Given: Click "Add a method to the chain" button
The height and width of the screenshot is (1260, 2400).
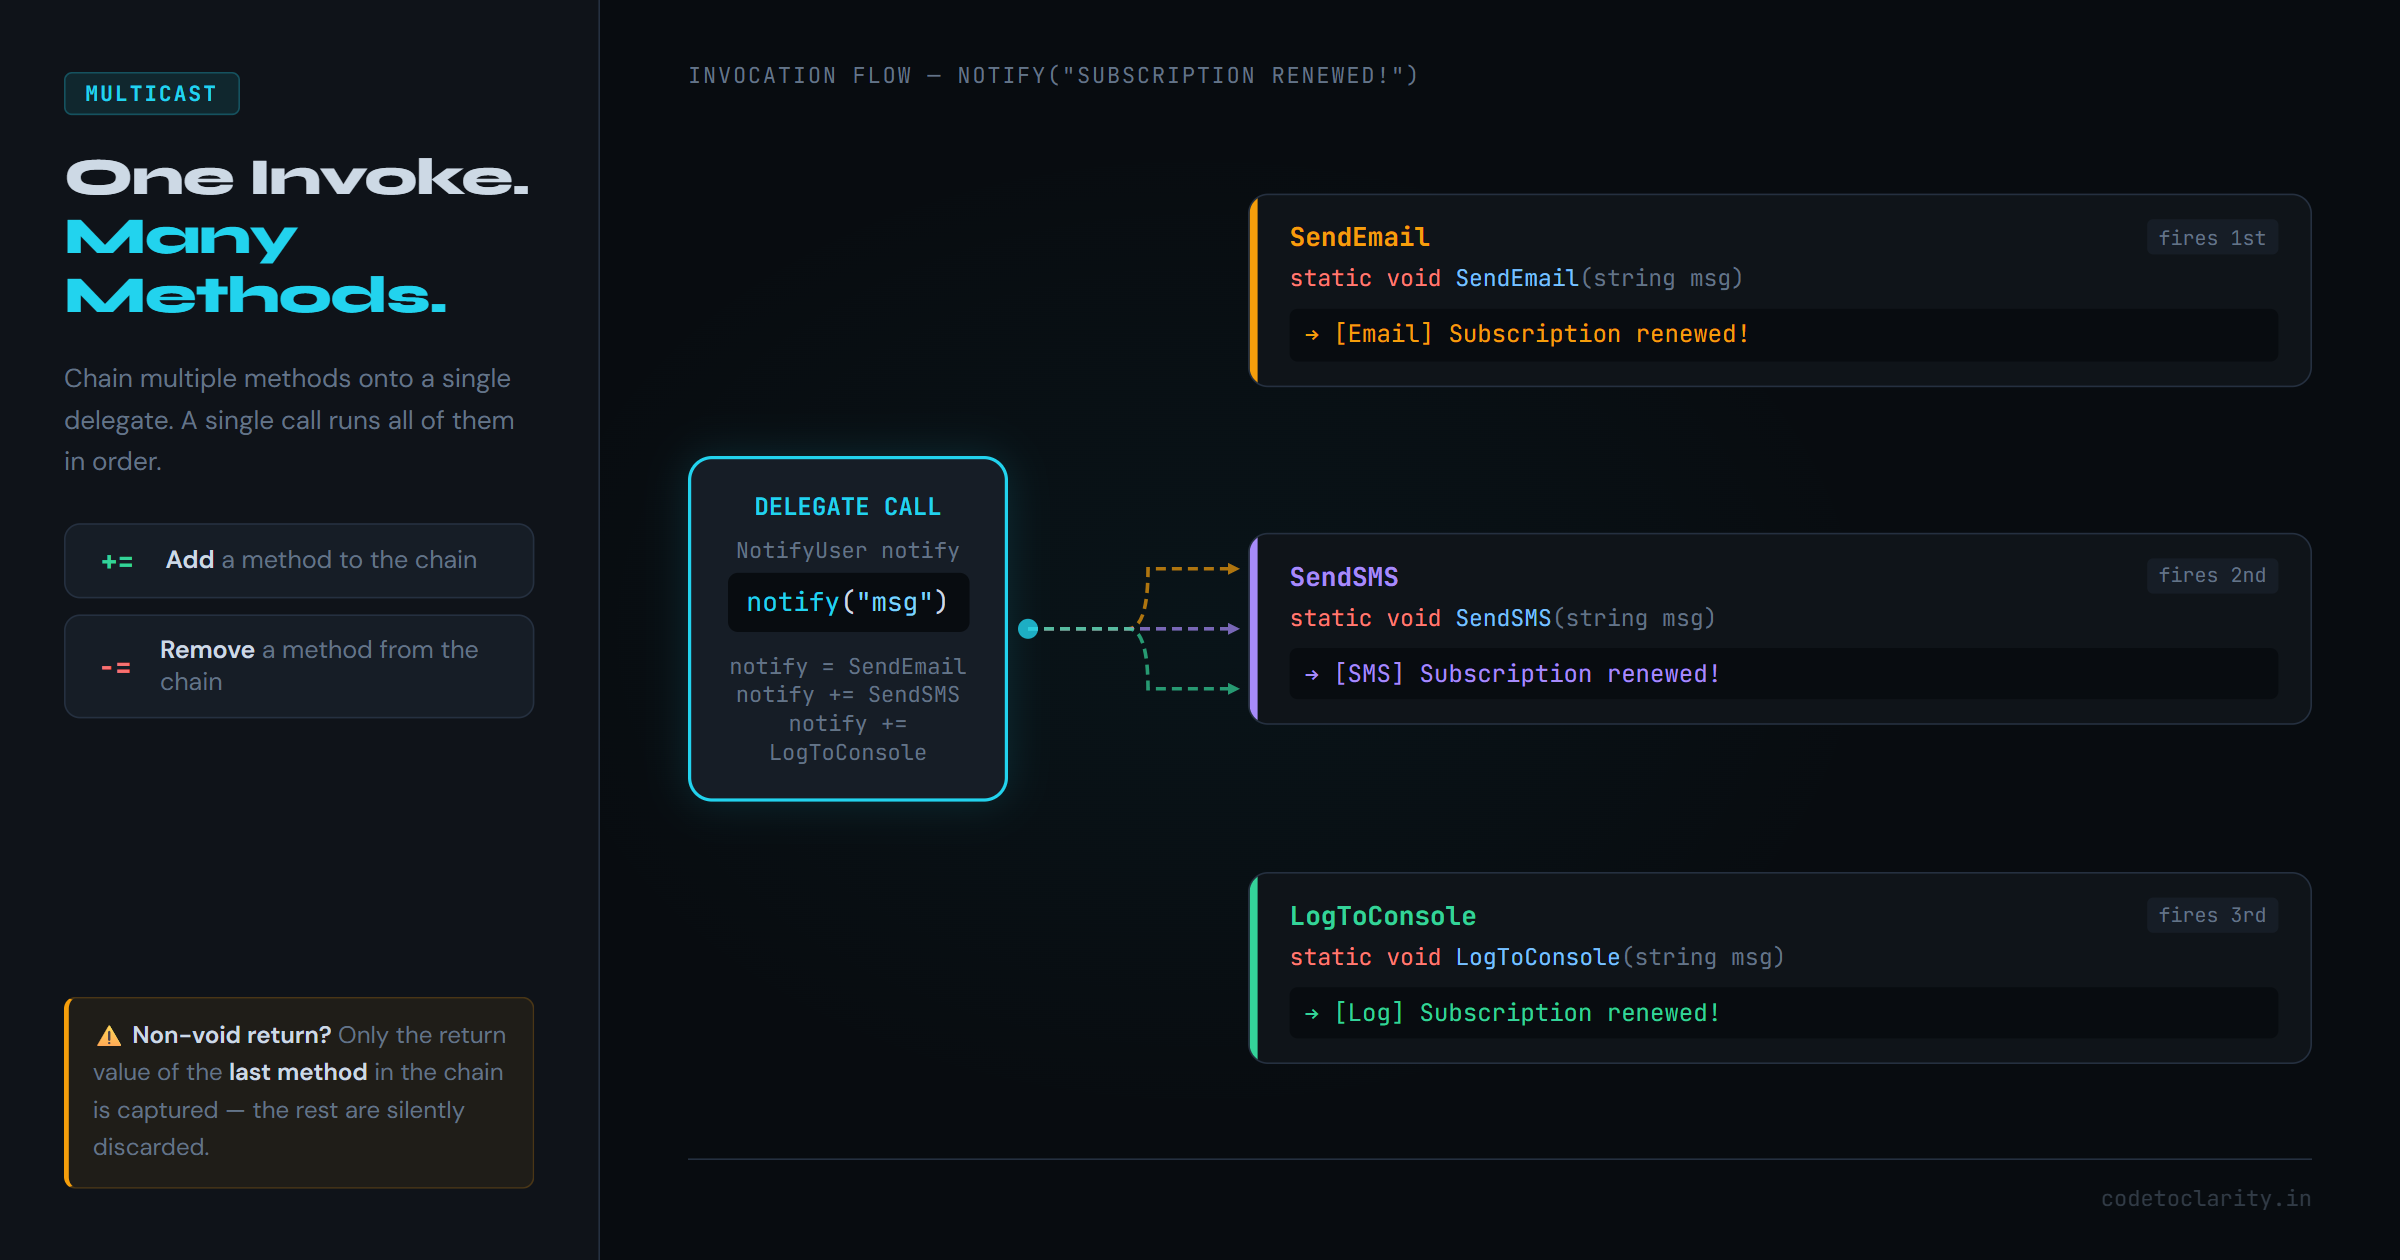Looking at the screenshot, I should pos(298,560).
